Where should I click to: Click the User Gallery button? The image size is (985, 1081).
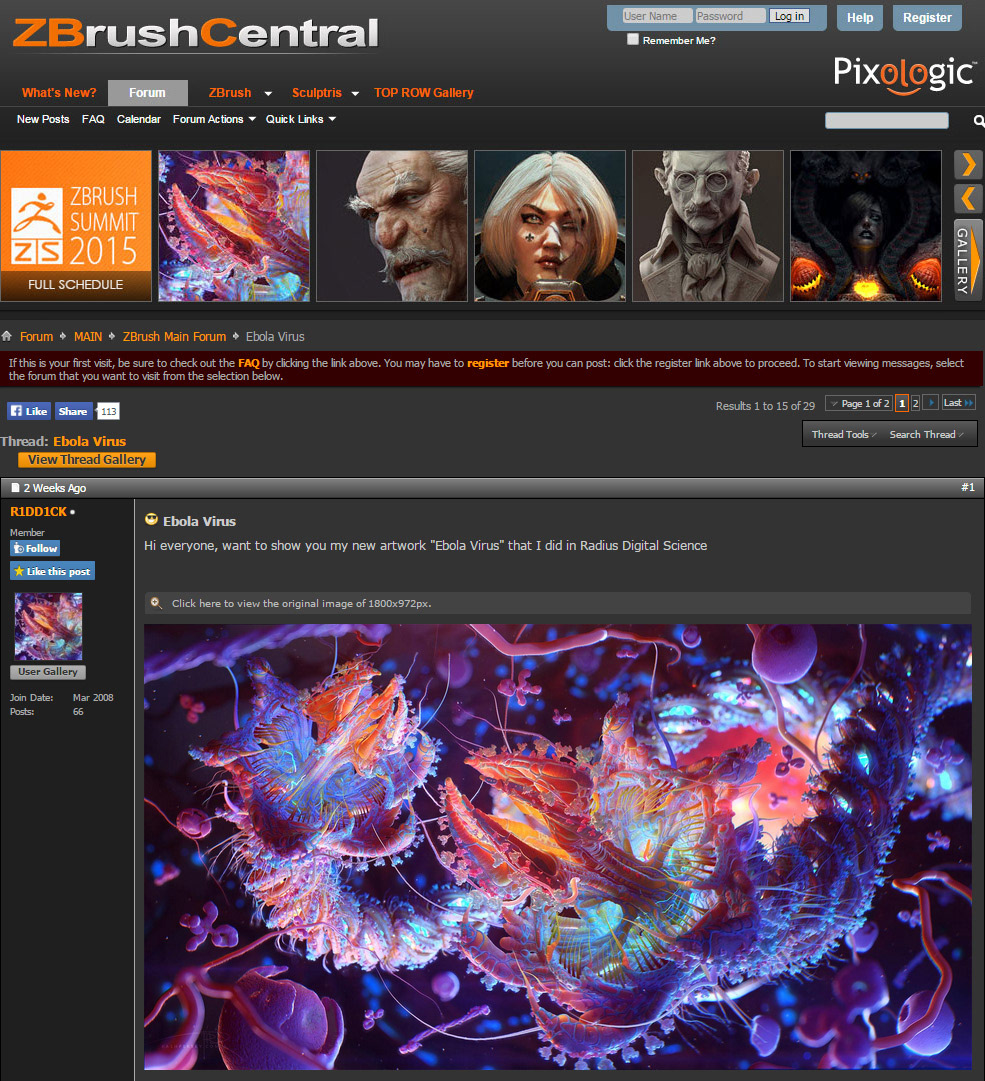[48, 671]
